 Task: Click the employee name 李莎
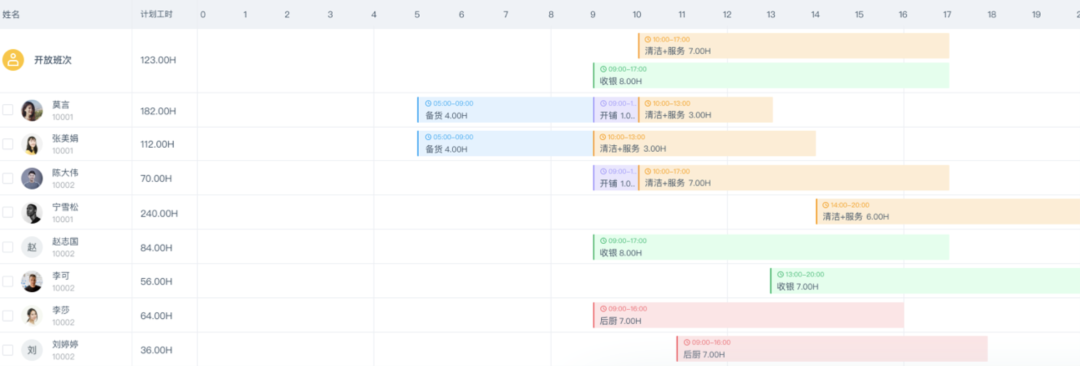click(x=61, y=310)
